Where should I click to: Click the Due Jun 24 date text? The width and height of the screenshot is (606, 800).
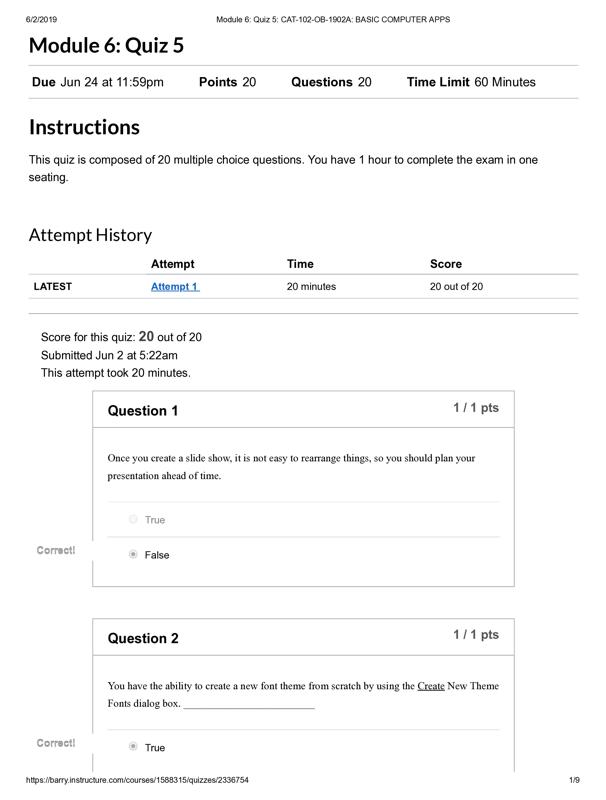tap(98, 82)
